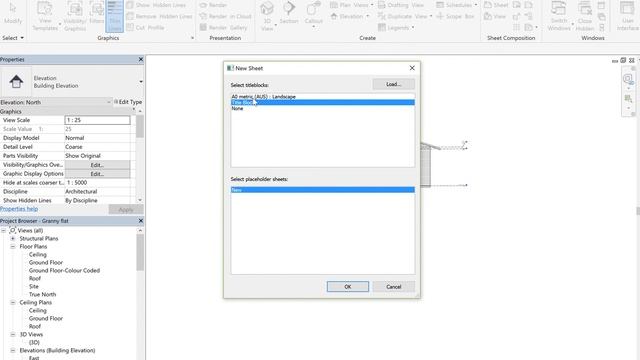The height and width of the screenshot is (360, 640).
Task: Close the Properties palette
Action: point(141,60)
